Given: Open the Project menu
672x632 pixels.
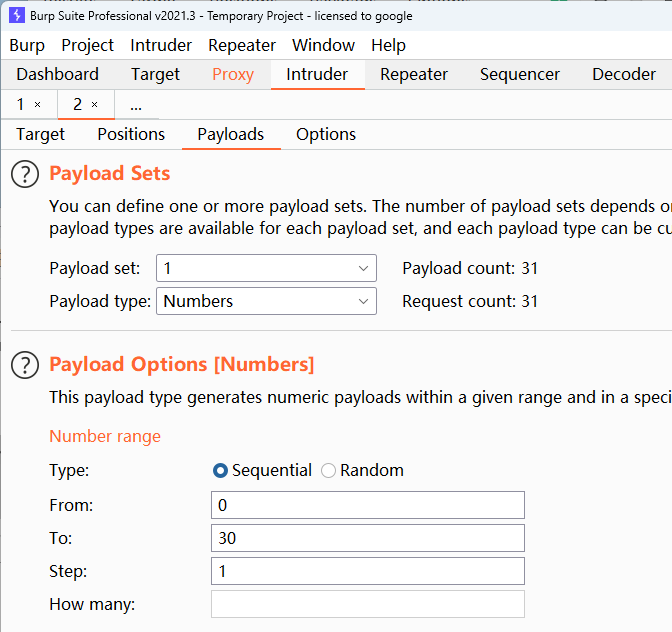Looking at the screenshot, I should click(x=88, y=45).
